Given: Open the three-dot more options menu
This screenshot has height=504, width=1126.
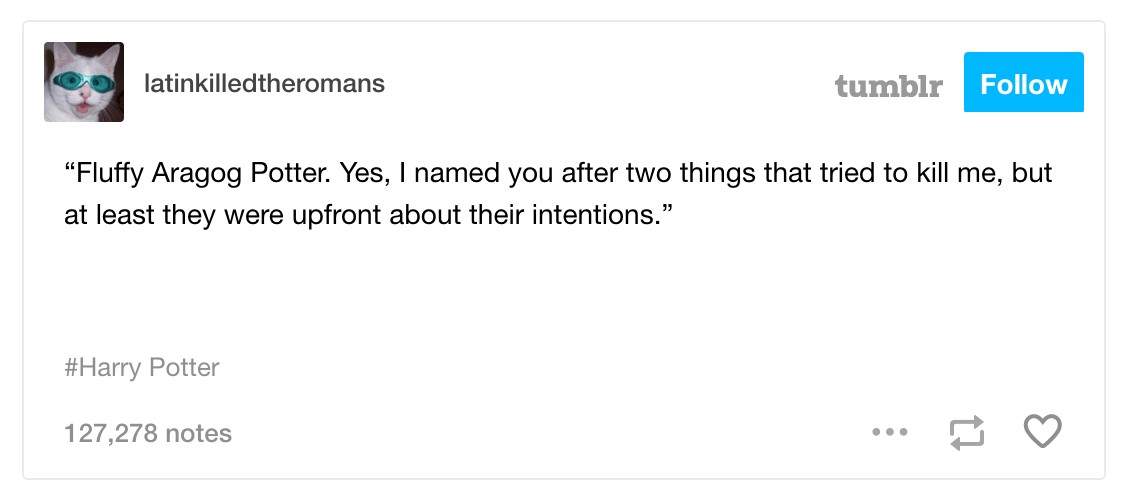Looking at the screenshot, I should tap(890, 432).
